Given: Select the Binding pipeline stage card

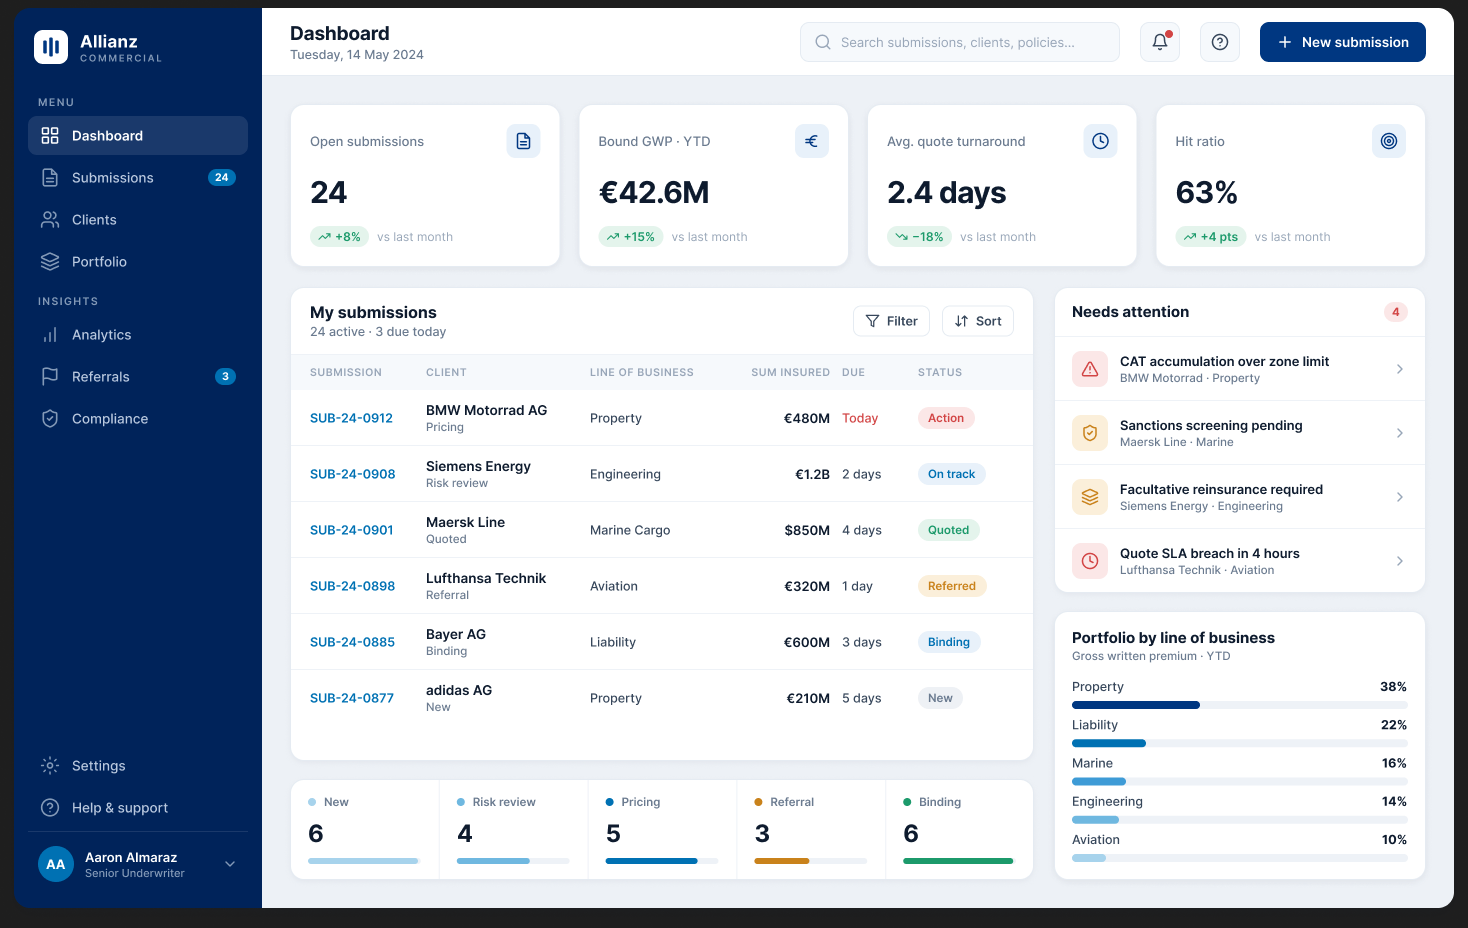Looking at the screenshot, I should [x=959, y=830].
